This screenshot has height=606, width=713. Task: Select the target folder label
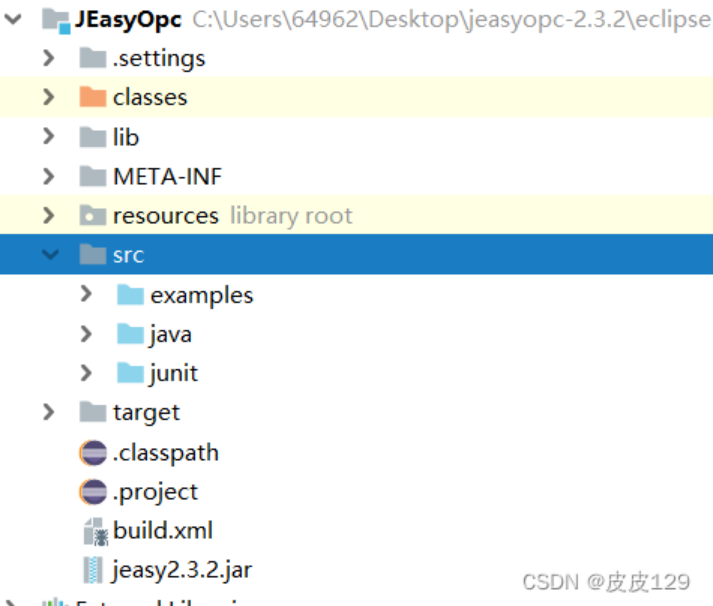(146, 414)
